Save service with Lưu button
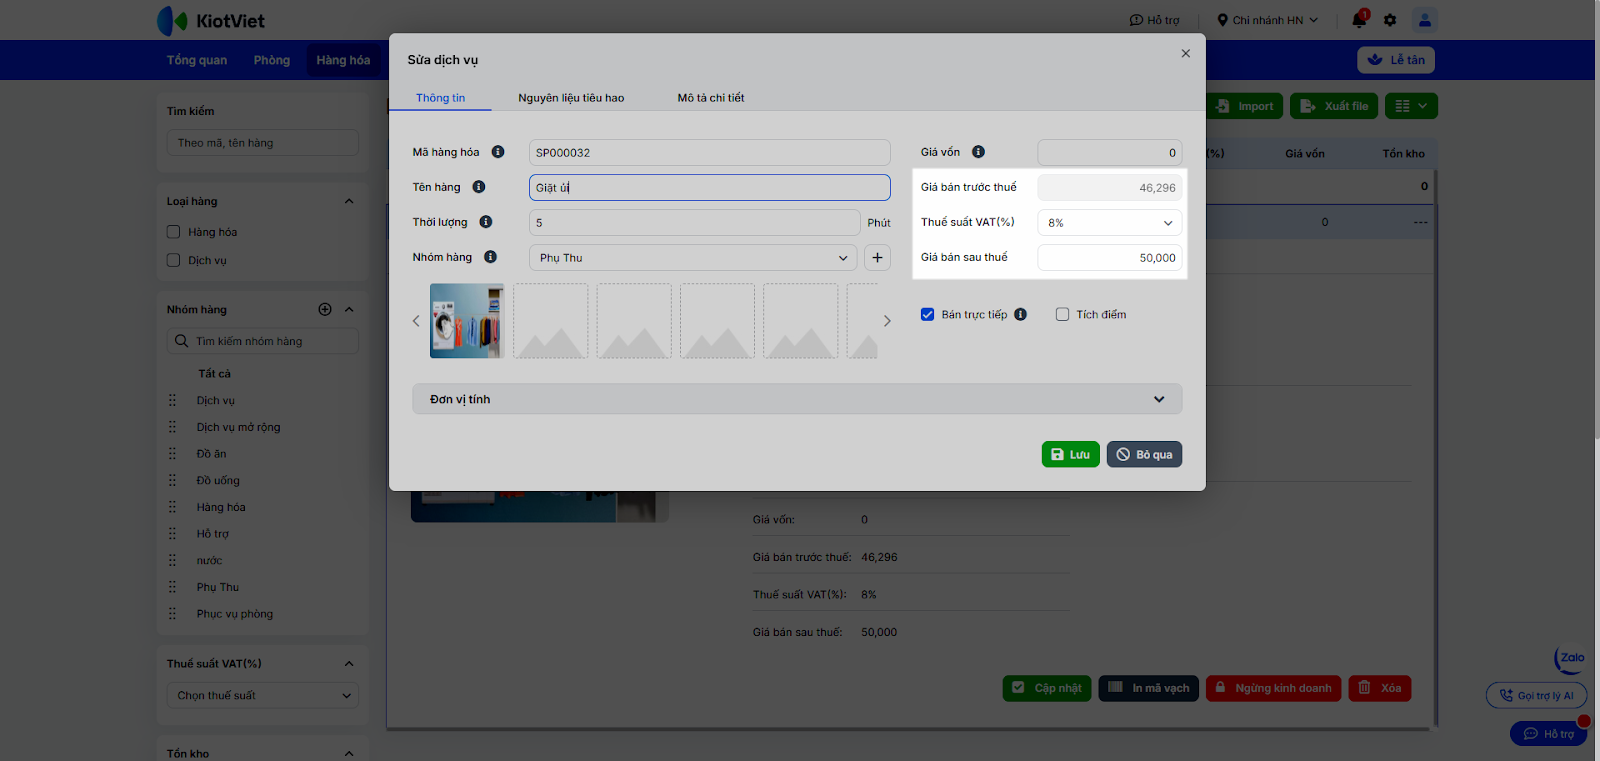The width and height of the screenshot is (1600, 761). click(x=1070, y=454)
